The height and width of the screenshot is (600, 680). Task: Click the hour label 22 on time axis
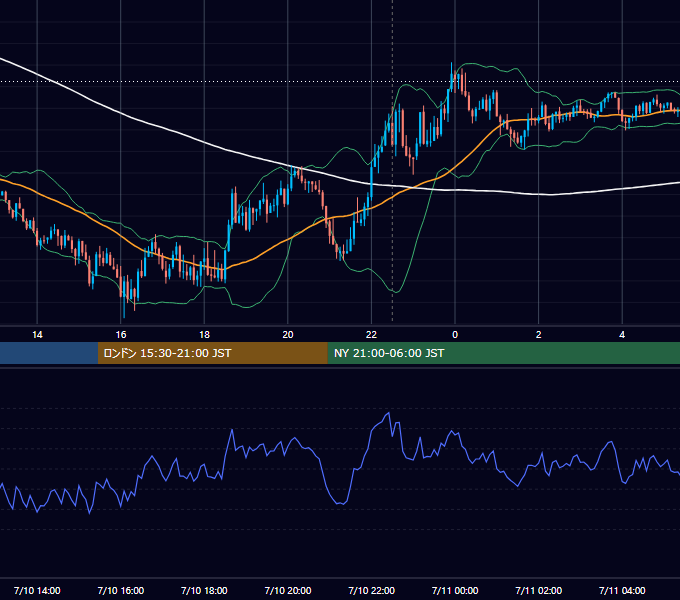pyautogui.click(x=371, y=335)
